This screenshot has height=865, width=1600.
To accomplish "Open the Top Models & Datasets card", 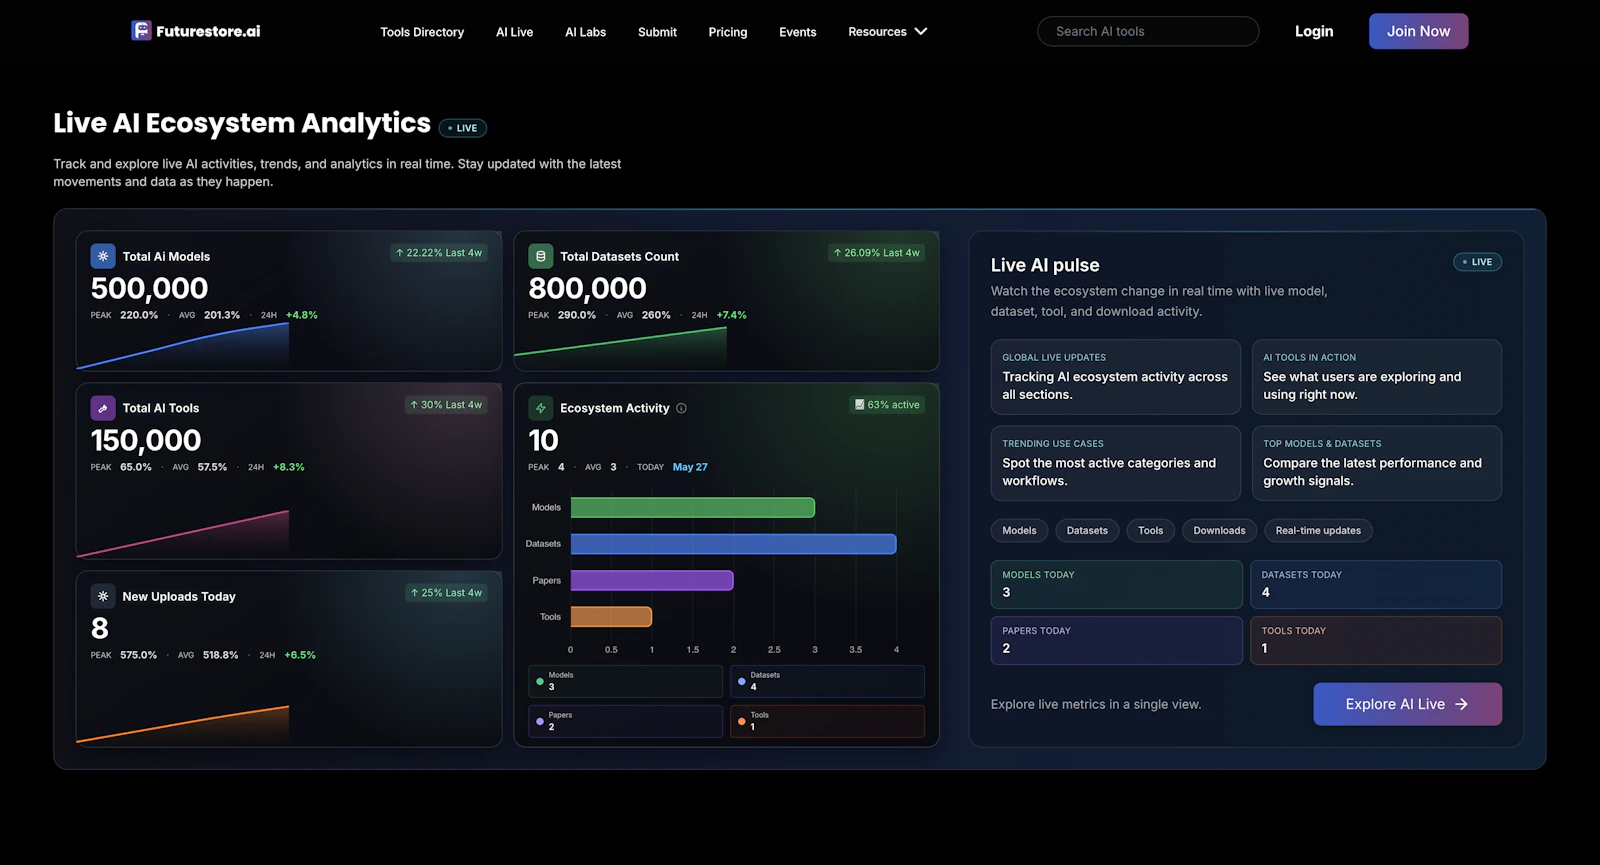I will tap(1377, 463).
